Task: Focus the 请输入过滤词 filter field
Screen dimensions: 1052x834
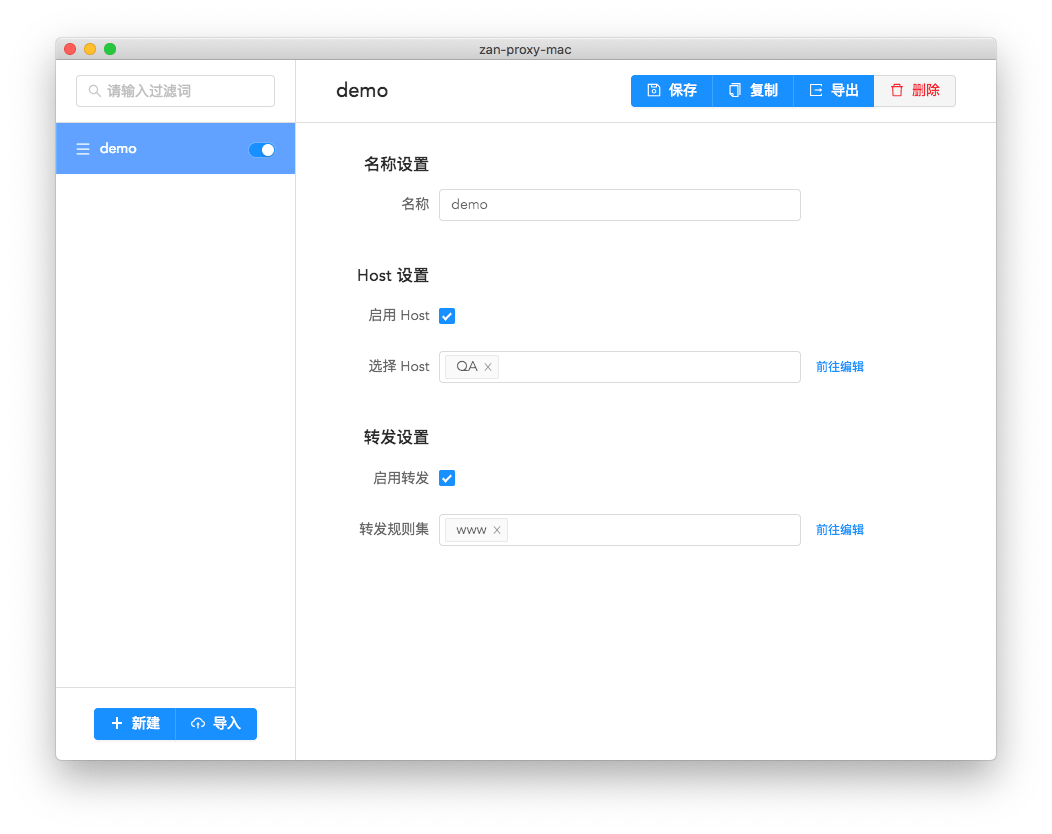Action: point(175,91)
